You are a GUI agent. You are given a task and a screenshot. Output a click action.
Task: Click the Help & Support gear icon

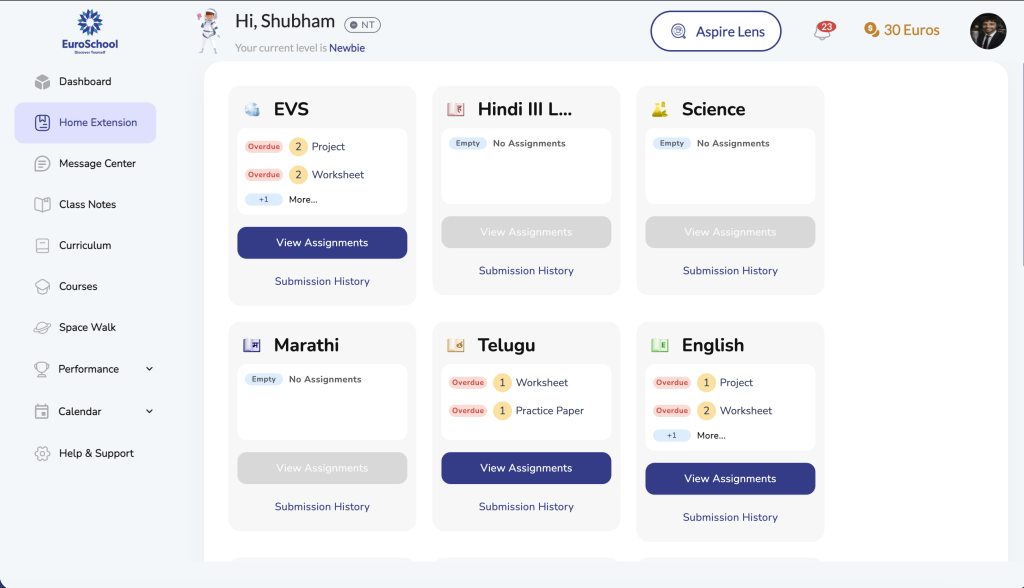(42, 454)
